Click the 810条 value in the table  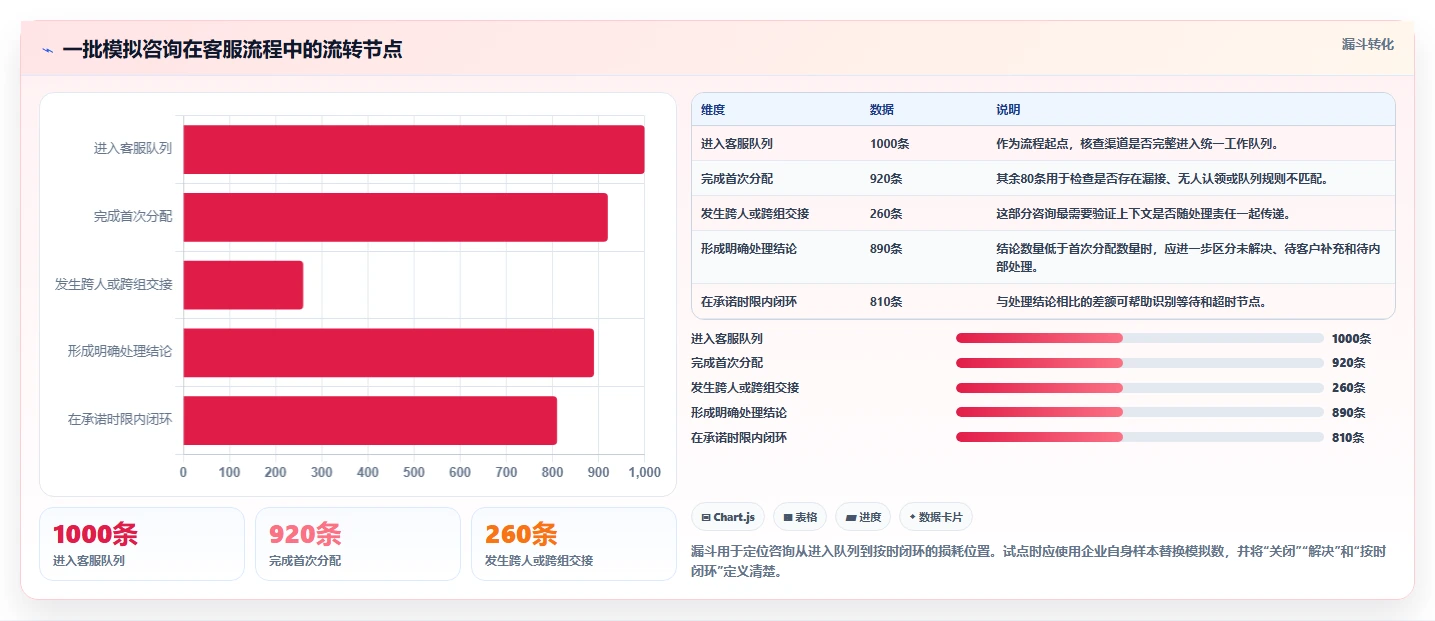point(886,301)
